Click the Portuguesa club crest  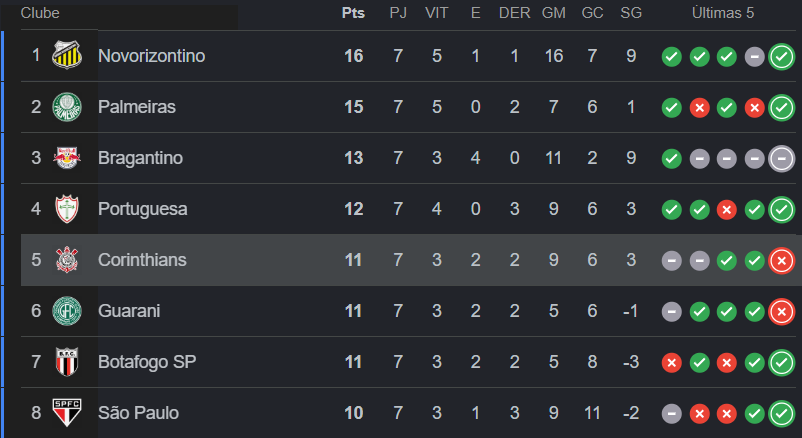click(67, 209)
